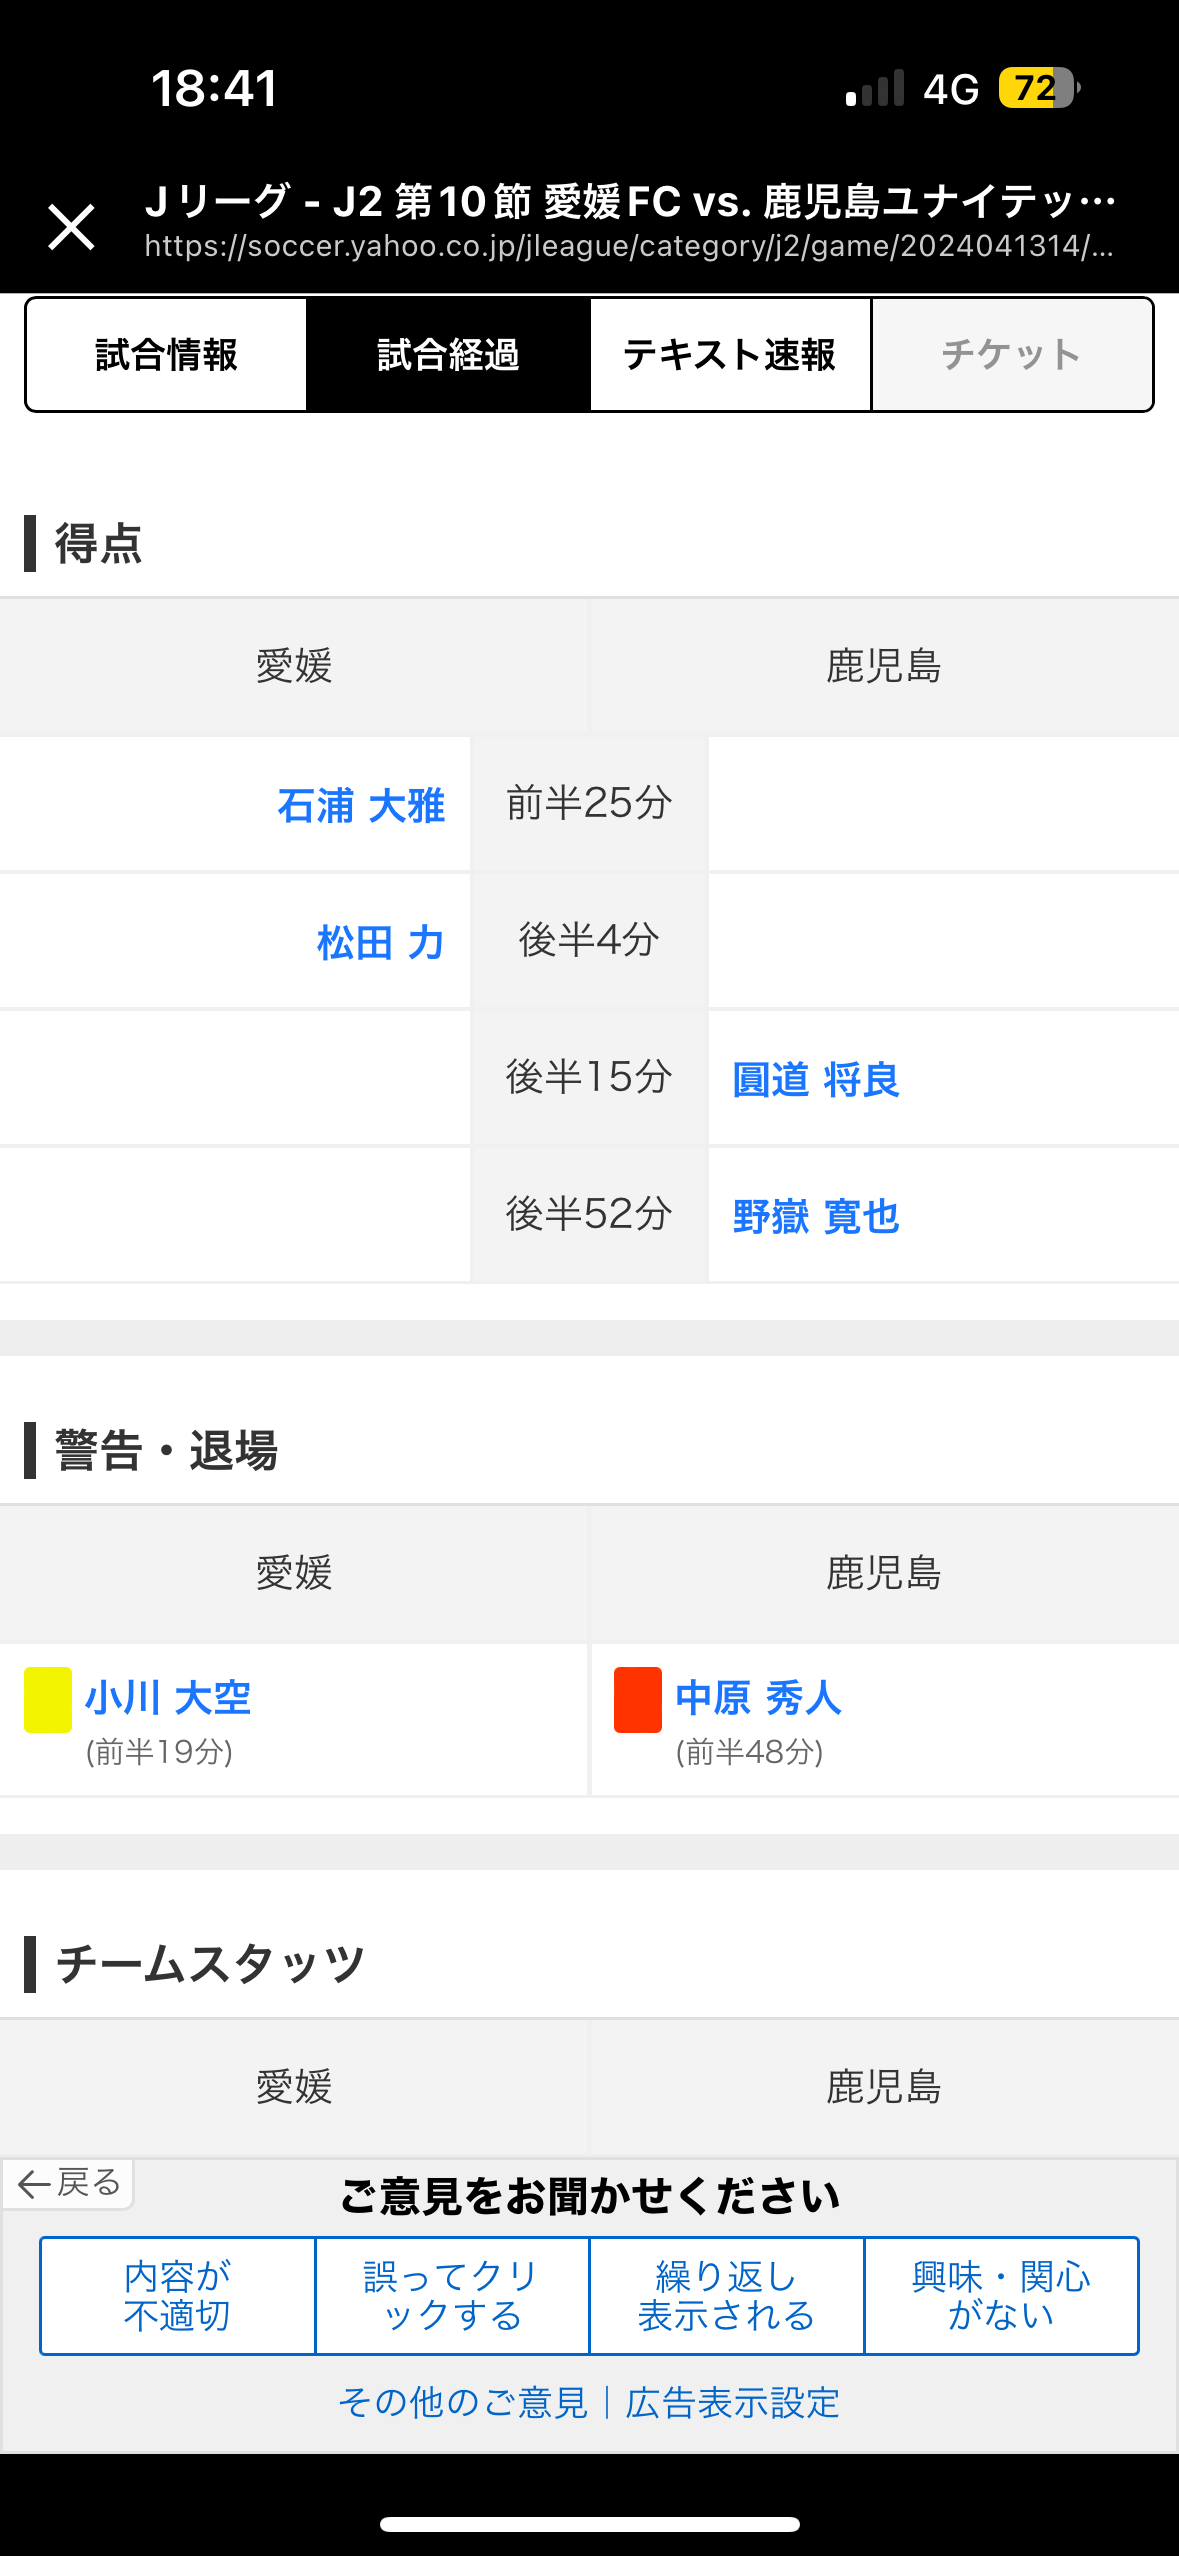Open the チケット tab
The image size is (1179, 2556).
1012,355
